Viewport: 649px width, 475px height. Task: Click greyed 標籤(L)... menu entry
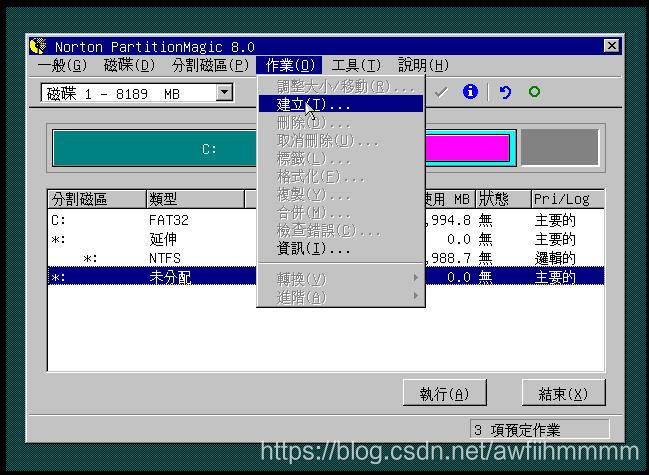click(341, 158)
